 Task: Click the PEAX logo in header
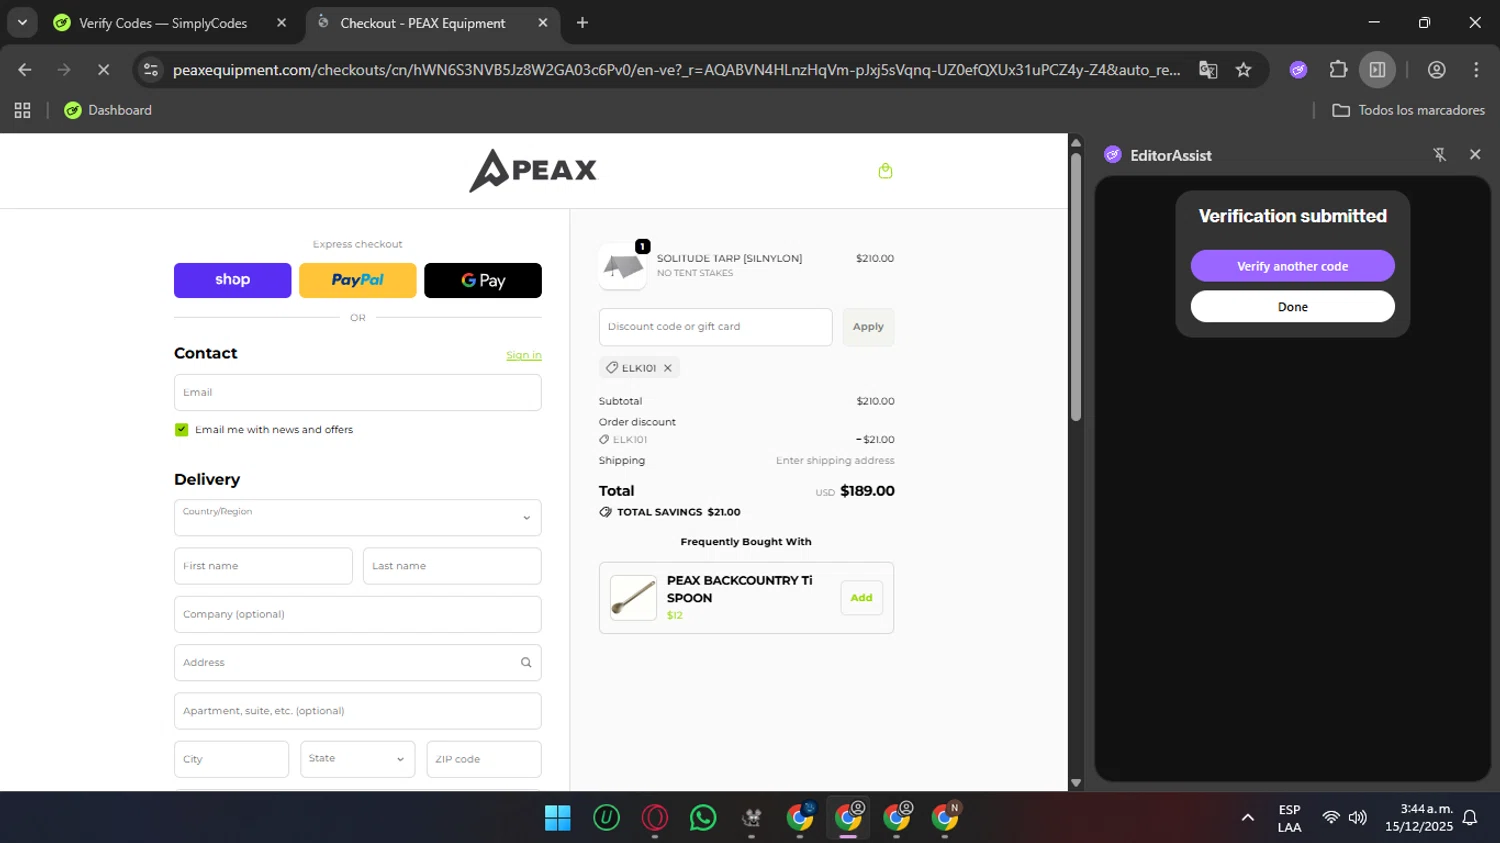pyautogui.click(x=533, y=170)
